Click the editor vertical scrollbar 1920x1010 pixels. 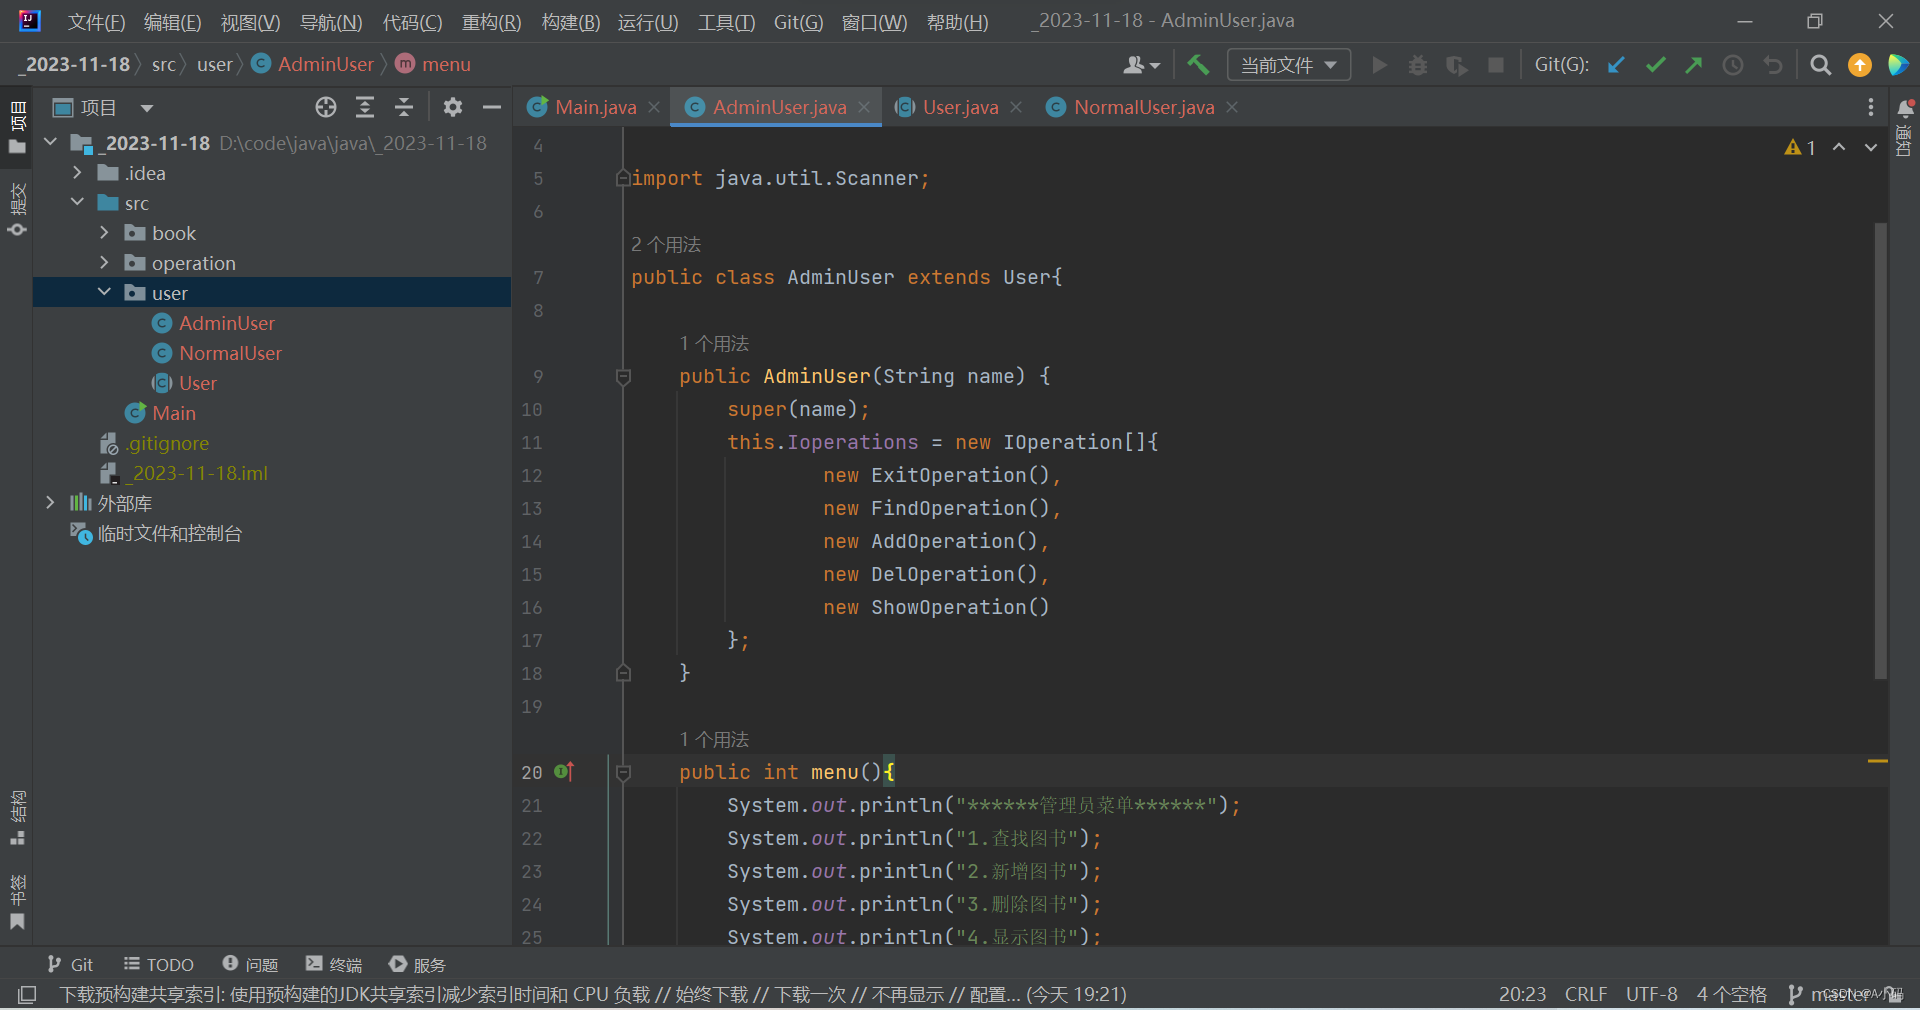(x=1880, y=450)
